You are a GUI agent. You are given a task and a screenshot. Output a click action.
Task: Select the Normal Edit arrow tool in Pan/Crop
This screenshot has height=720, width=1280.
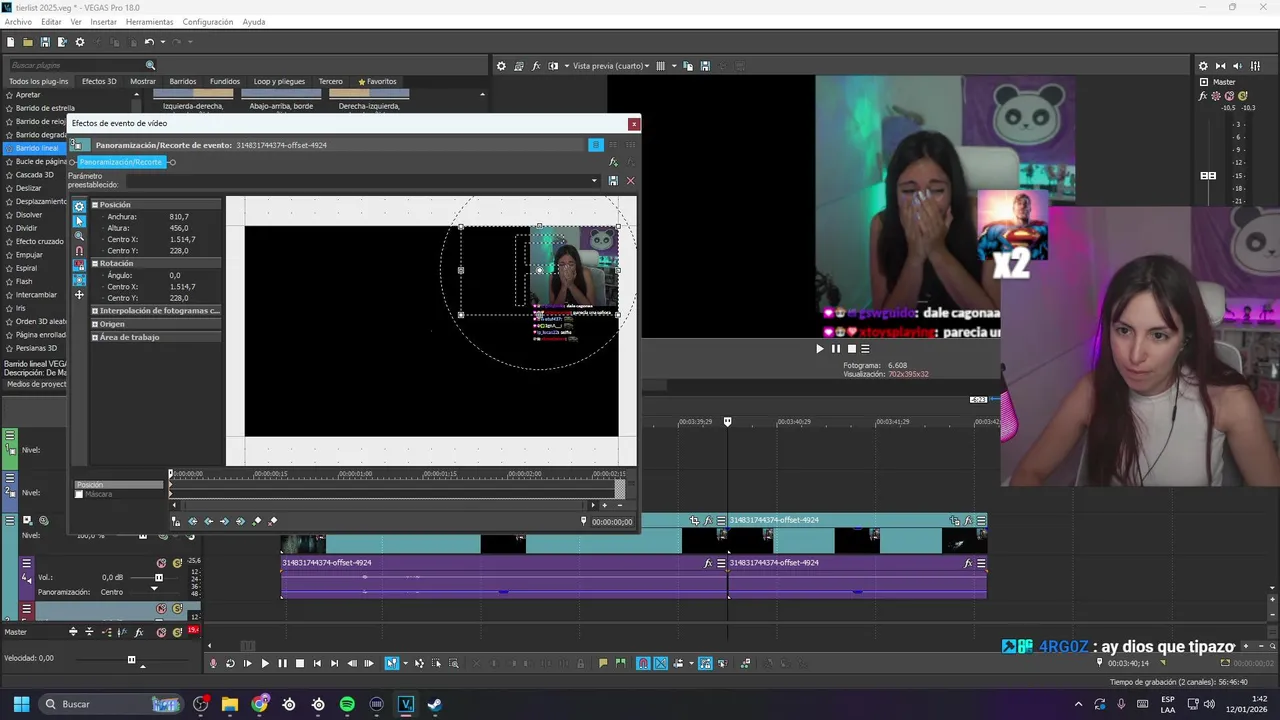click(x=79, y=221)
